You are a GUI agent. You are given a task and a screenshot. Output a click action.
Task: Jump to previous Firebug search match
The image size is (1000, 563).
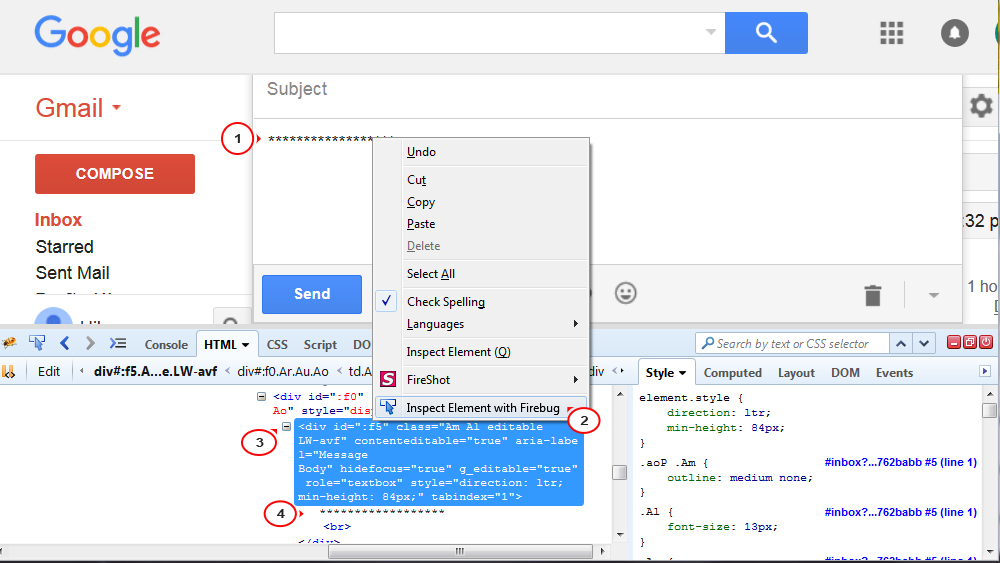[901, 344]
